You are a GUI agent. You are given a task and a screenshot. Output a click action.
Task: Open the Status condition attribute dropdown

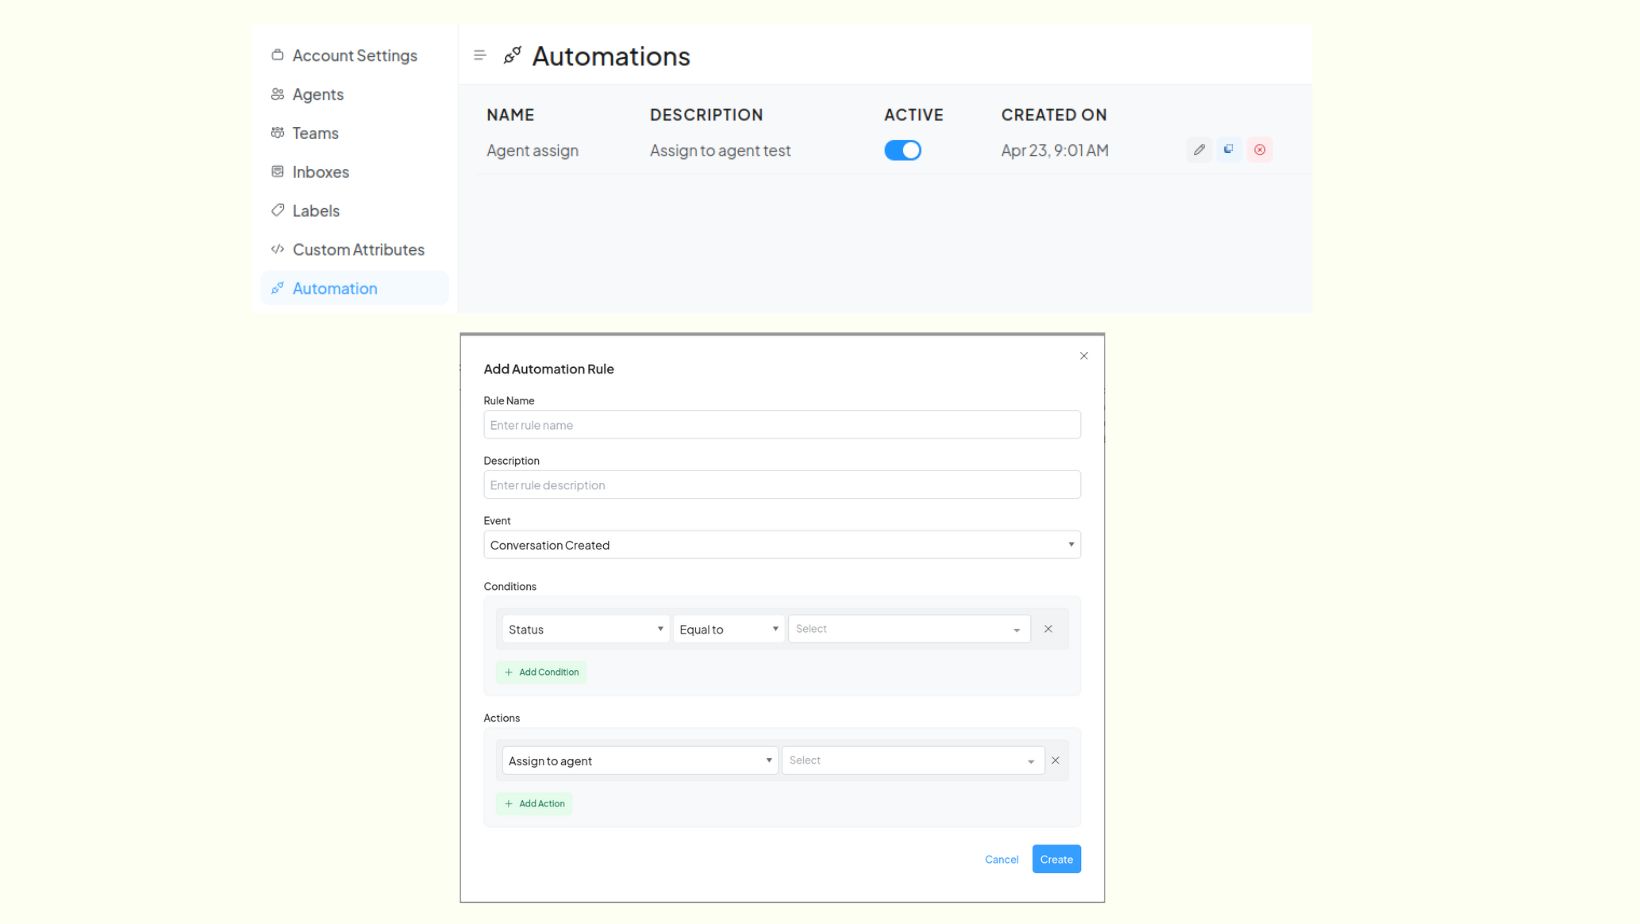[x=585, y=629]
